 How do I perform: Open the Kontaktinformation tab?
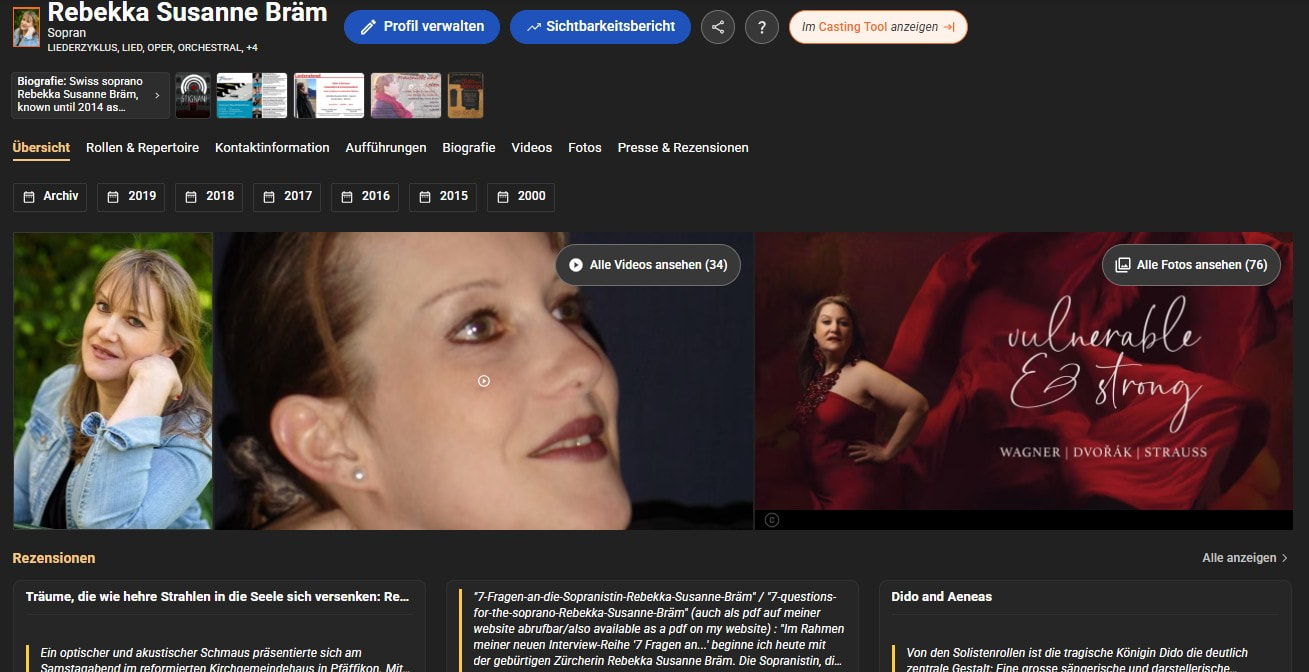(x=272, y=148)
